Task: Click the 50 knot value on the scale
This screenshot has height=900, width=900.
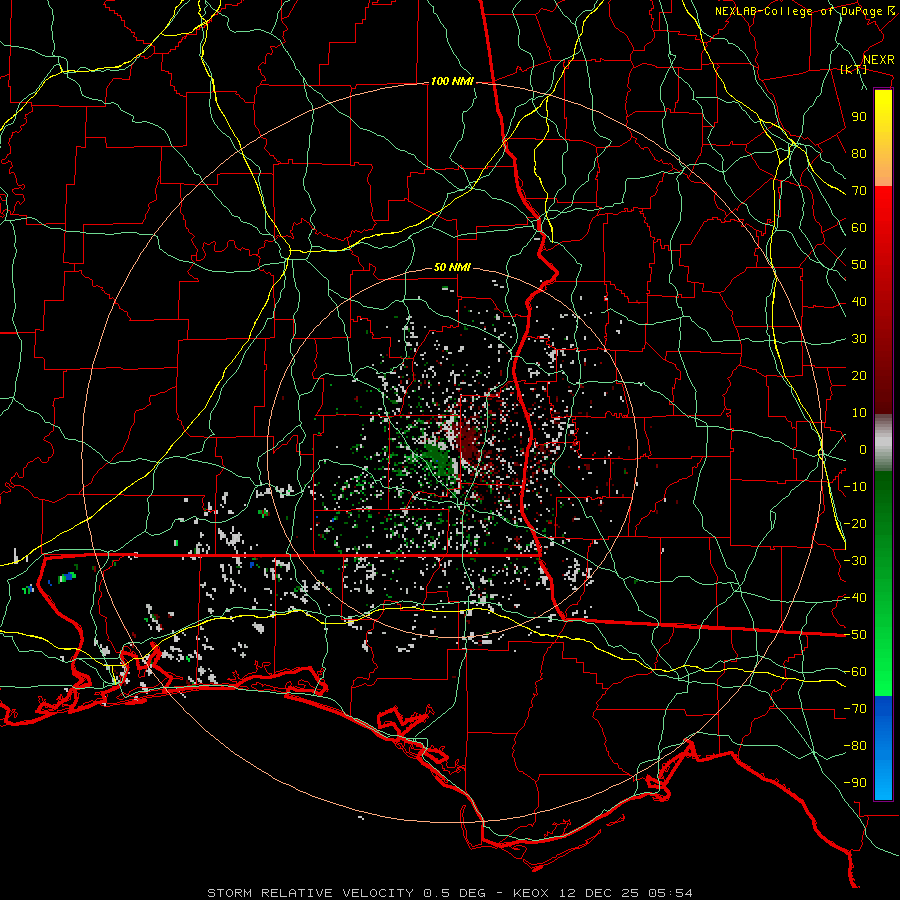Action: [x=859, y=265]
